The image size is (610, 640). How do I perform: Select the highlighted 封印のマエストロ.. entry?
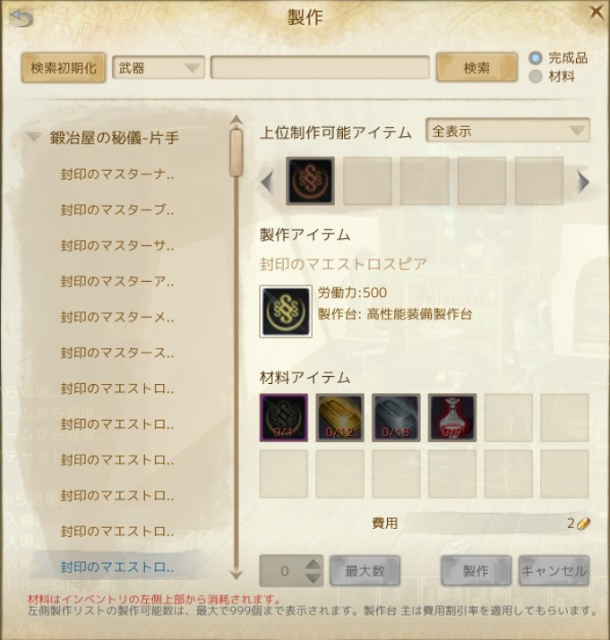[117, 567]
